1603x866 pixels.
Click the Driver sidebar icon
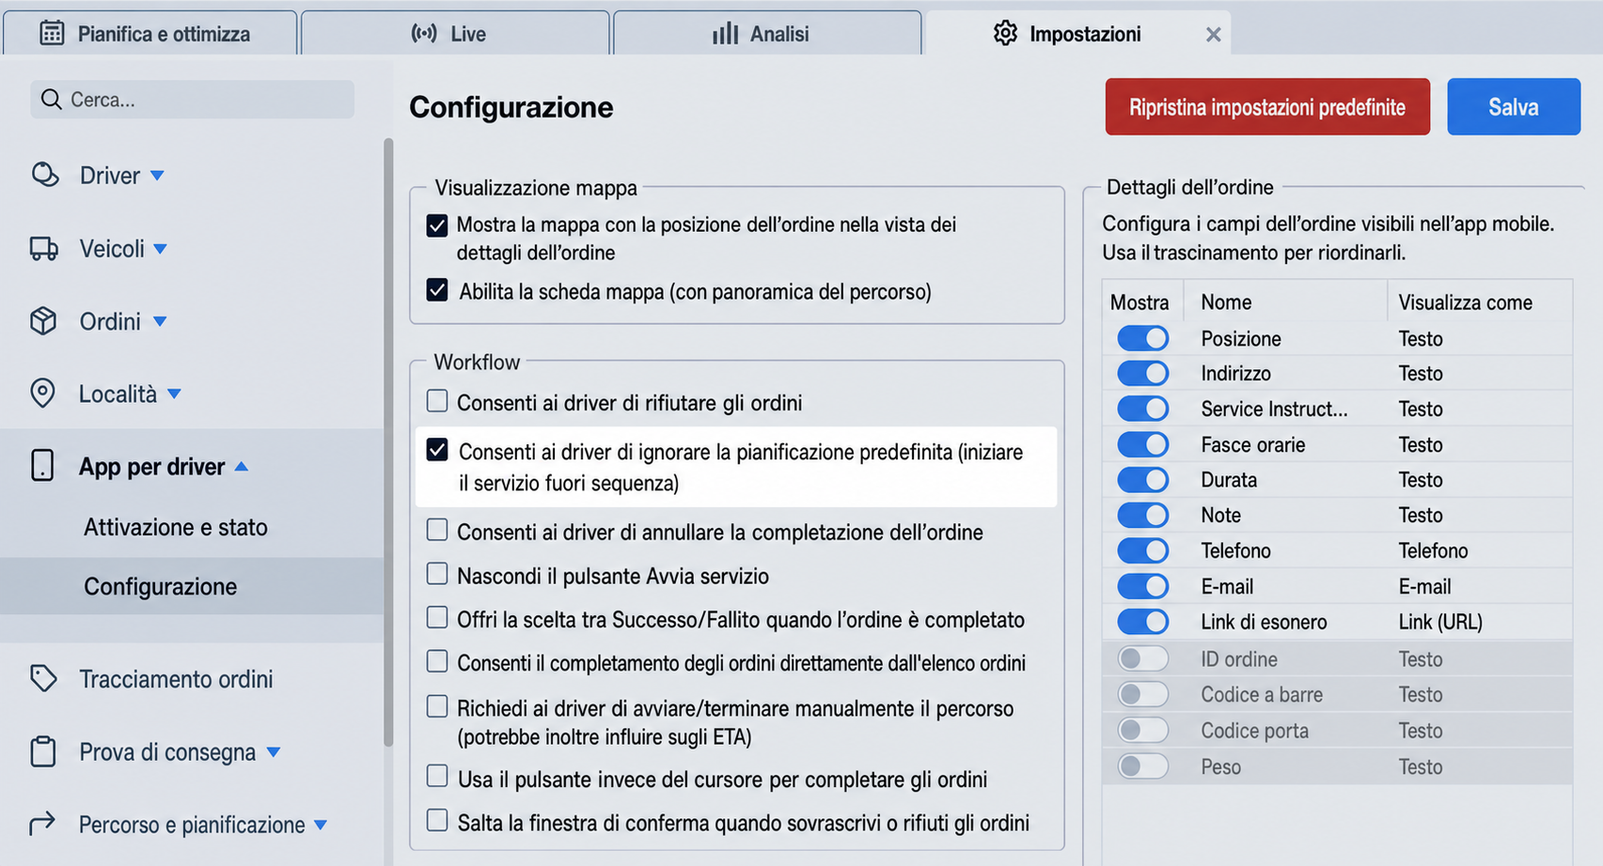44,175
